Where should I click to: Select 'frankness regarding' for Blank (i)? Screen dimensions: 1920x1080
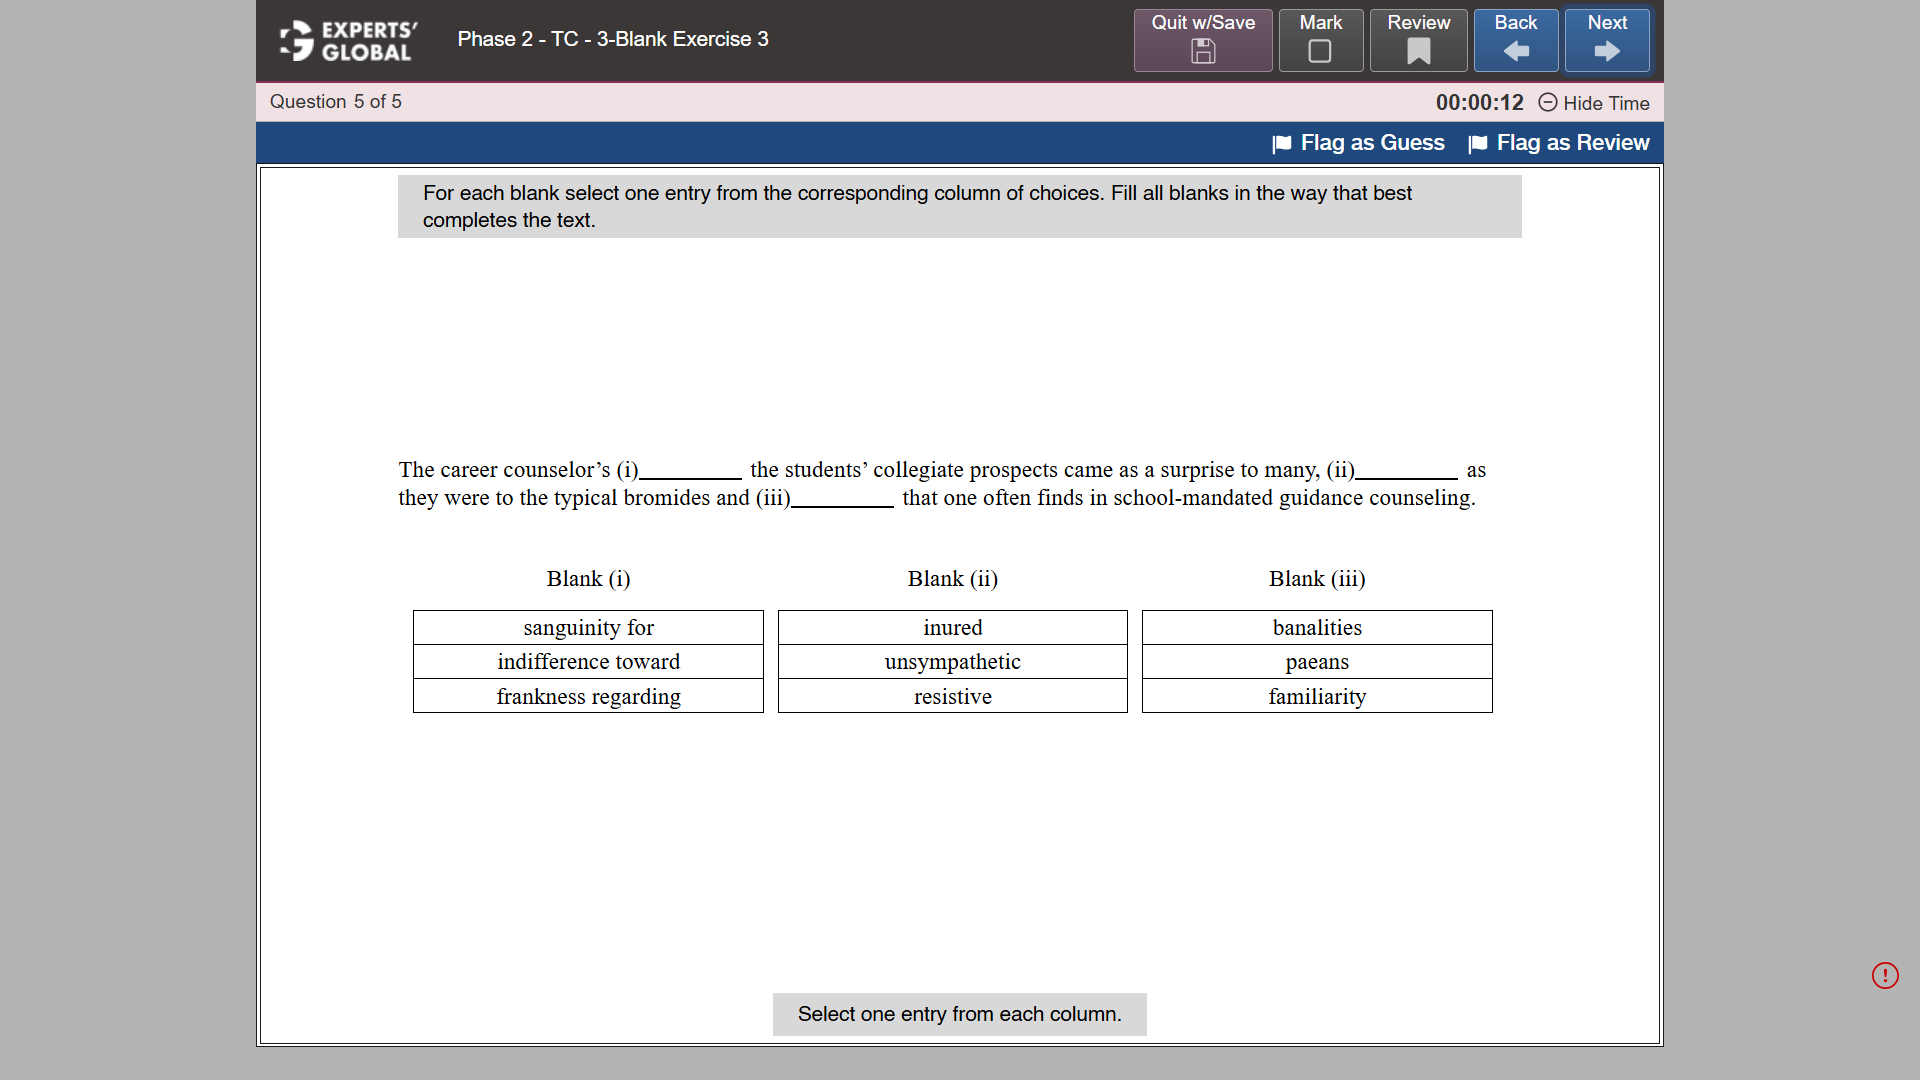click(588, 696)
